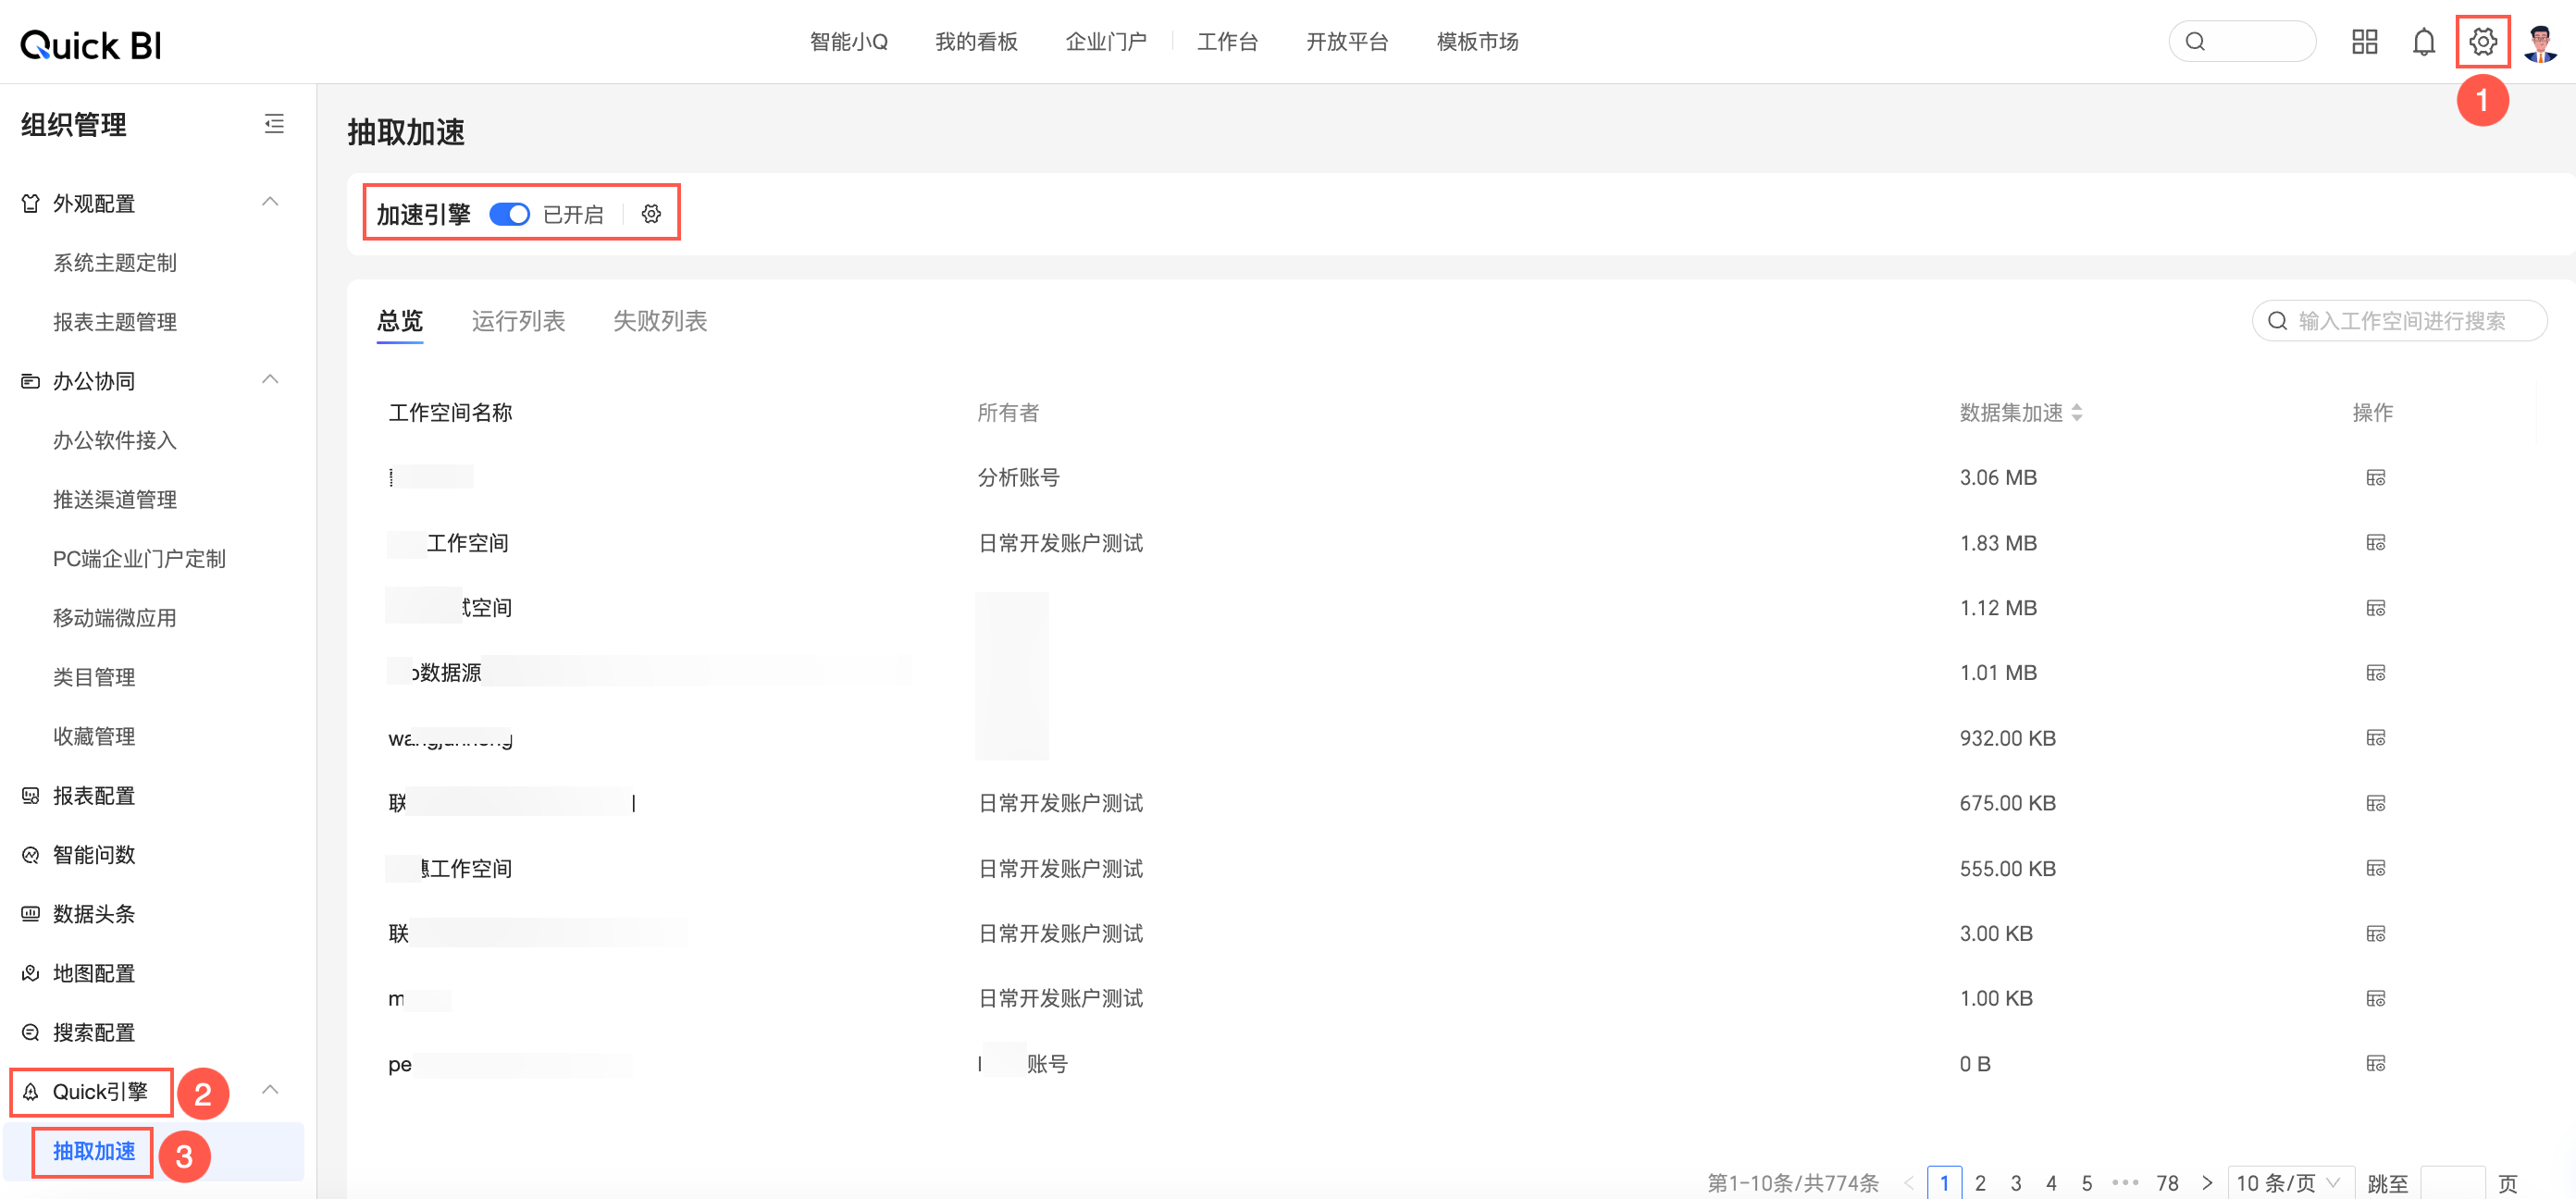Open details icon for 0 B row
2576x1199 pixels.
point(2375,1063)
